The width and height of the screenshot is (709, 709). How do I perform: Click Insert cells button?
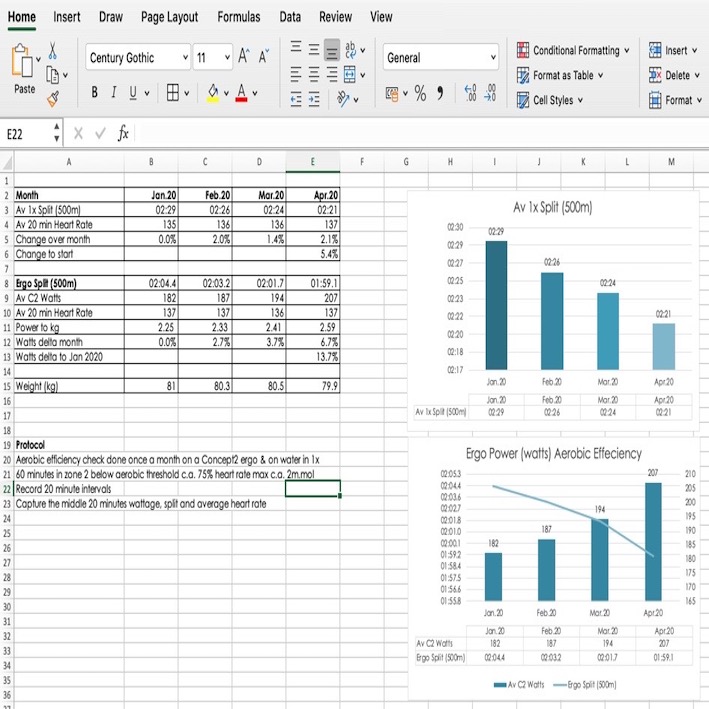click(x=673, y=50)
